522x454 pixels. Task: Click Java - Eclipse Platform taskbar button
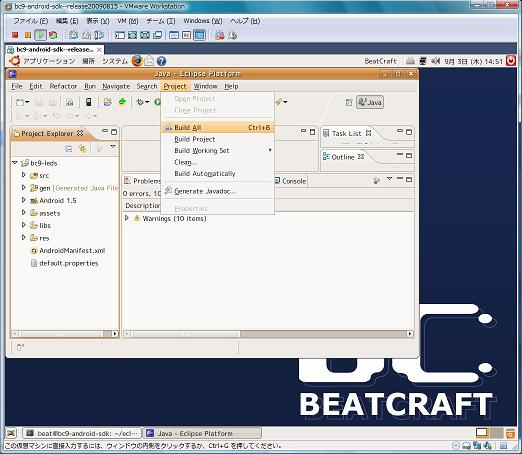pyautogui.click(x=202, y=433)
